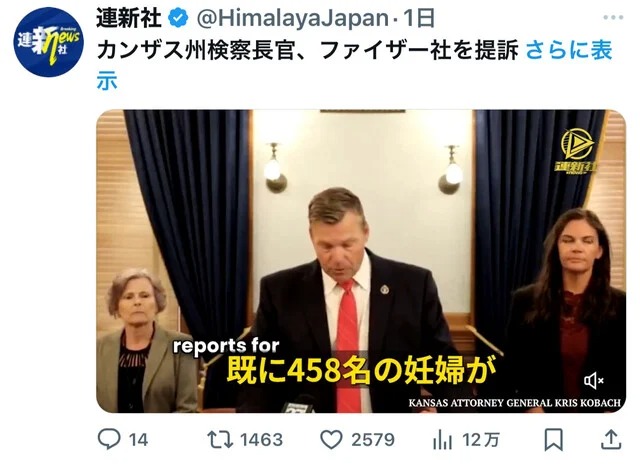The width and height of the screenshot is (640, 471).
Task: Click the 連新社 watermark logo in the video
Action: 576,151
